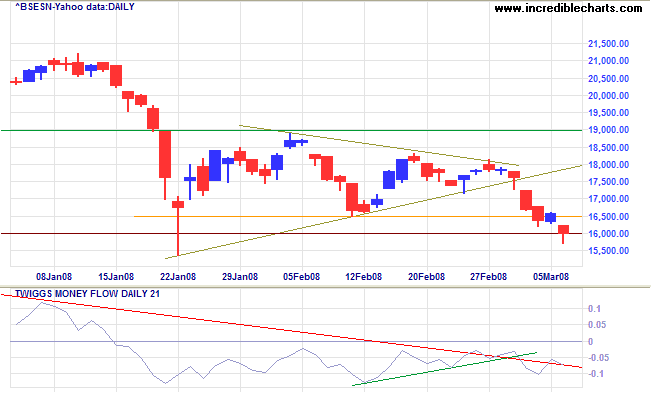
Task: Click the 17,000.00 price axis label
Action: 608,199
